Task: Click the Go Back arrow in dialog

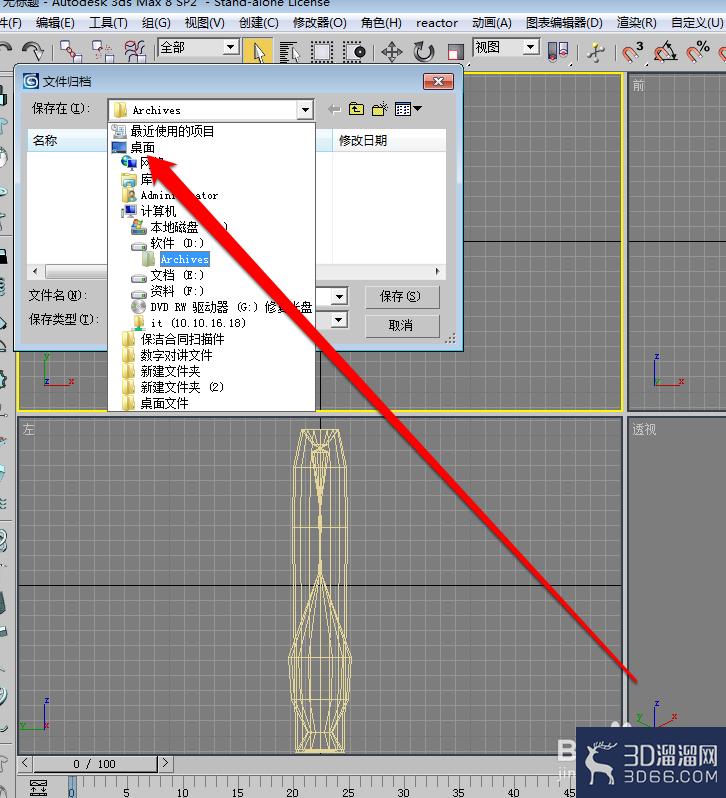Action: pos(334,109)
